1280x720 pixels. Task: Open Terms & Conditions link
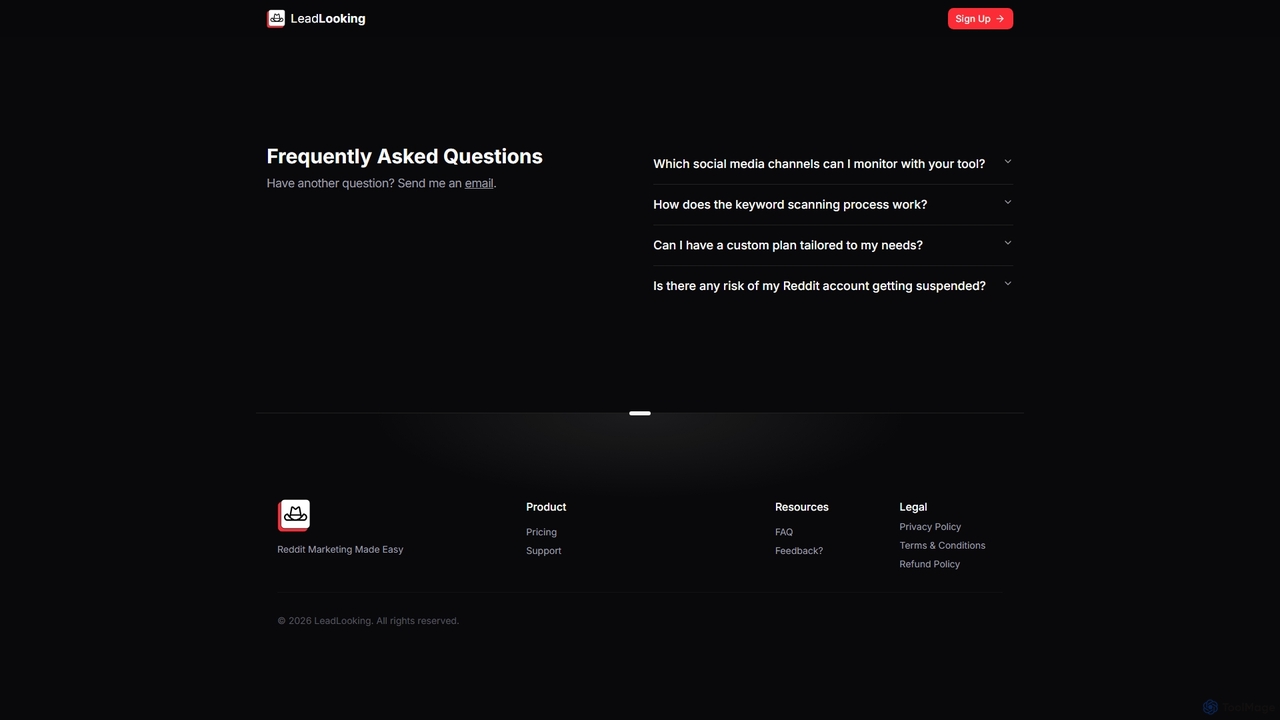tap(942, 546)
